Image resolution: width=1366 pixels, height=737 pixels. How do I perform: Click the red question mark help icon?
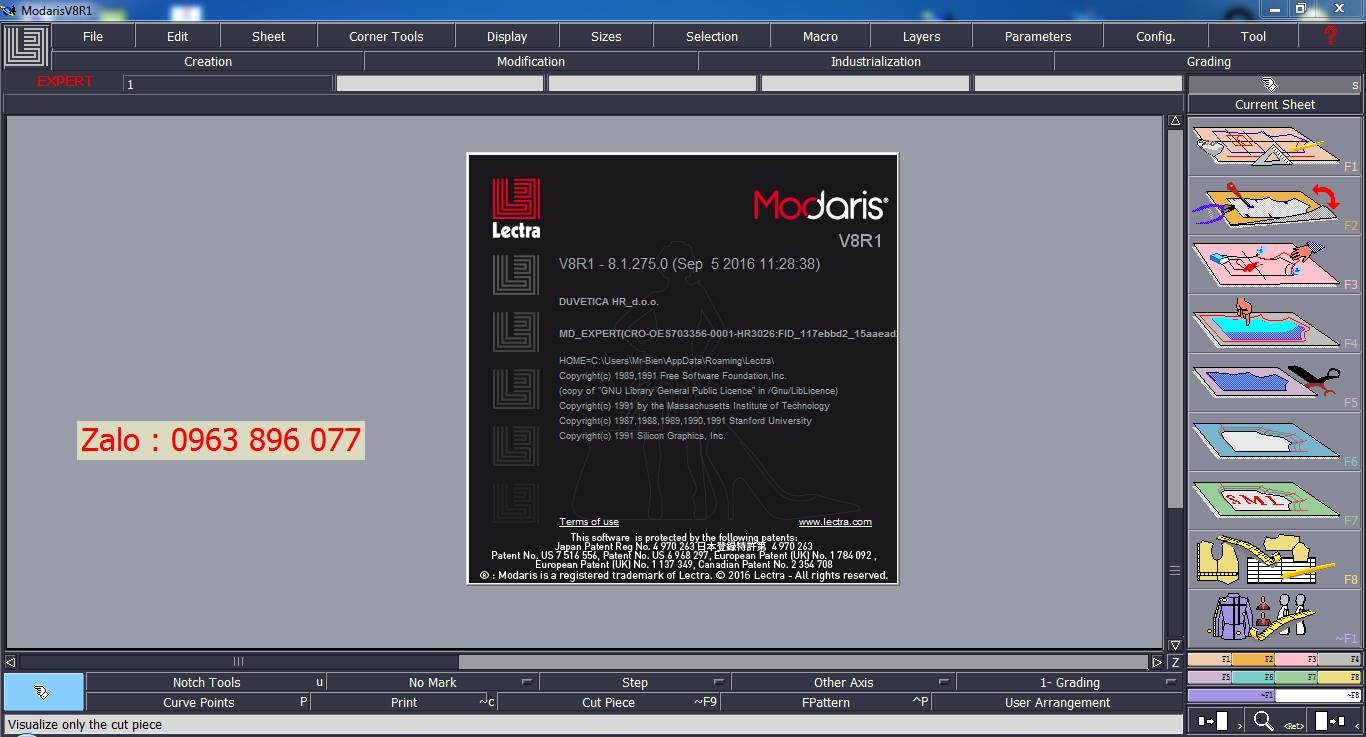tap(1330, 36)
